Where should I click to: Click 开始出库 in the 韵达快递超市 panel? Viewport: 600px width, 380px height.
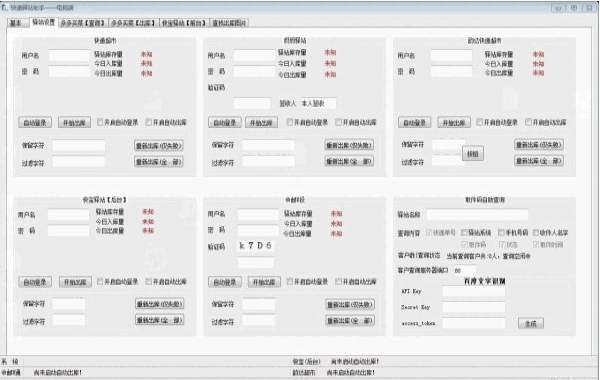click(x=454, y=122)
